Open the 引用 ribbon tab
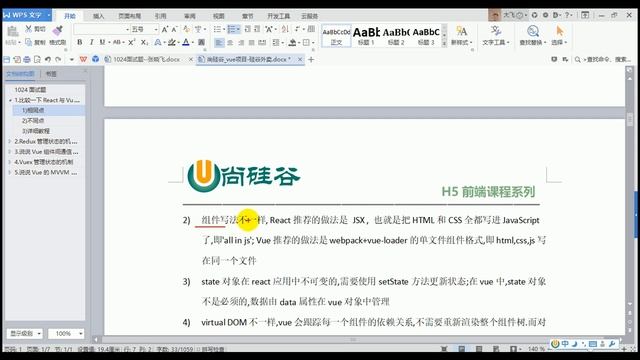The image size is (640, 360). (160, 16)
